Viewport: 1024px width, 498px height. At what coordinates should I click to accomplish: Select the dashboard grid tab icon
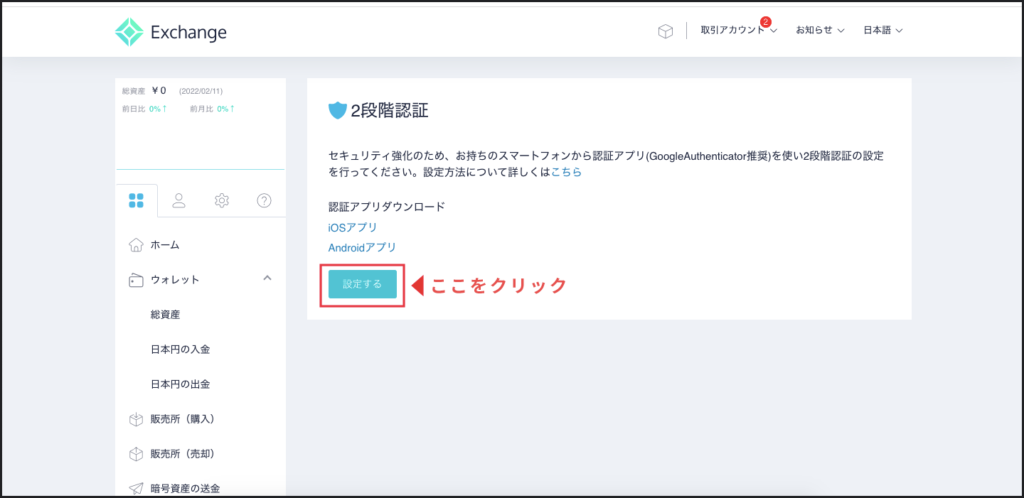coord(137,200)
